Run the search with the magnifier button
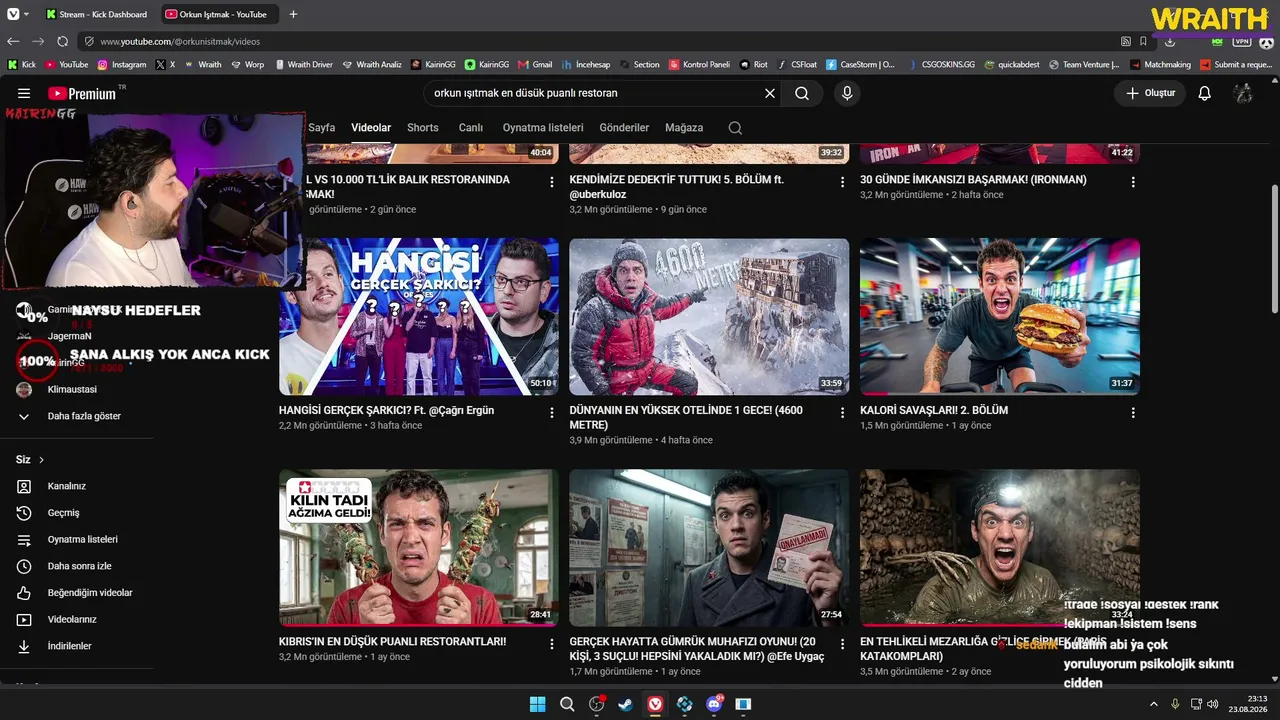Viewport: 1280px width, 720px height. 802,93
